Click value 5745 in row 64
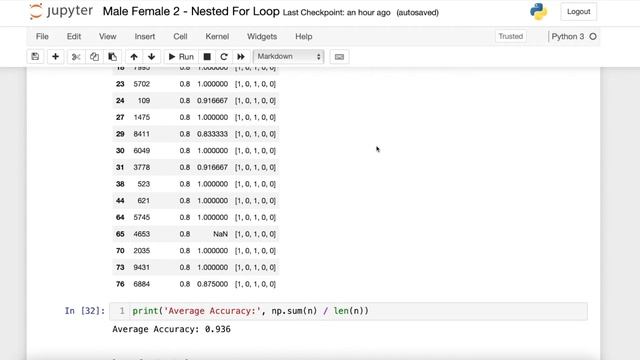640x360 pixels. click(x=142, y=217)
